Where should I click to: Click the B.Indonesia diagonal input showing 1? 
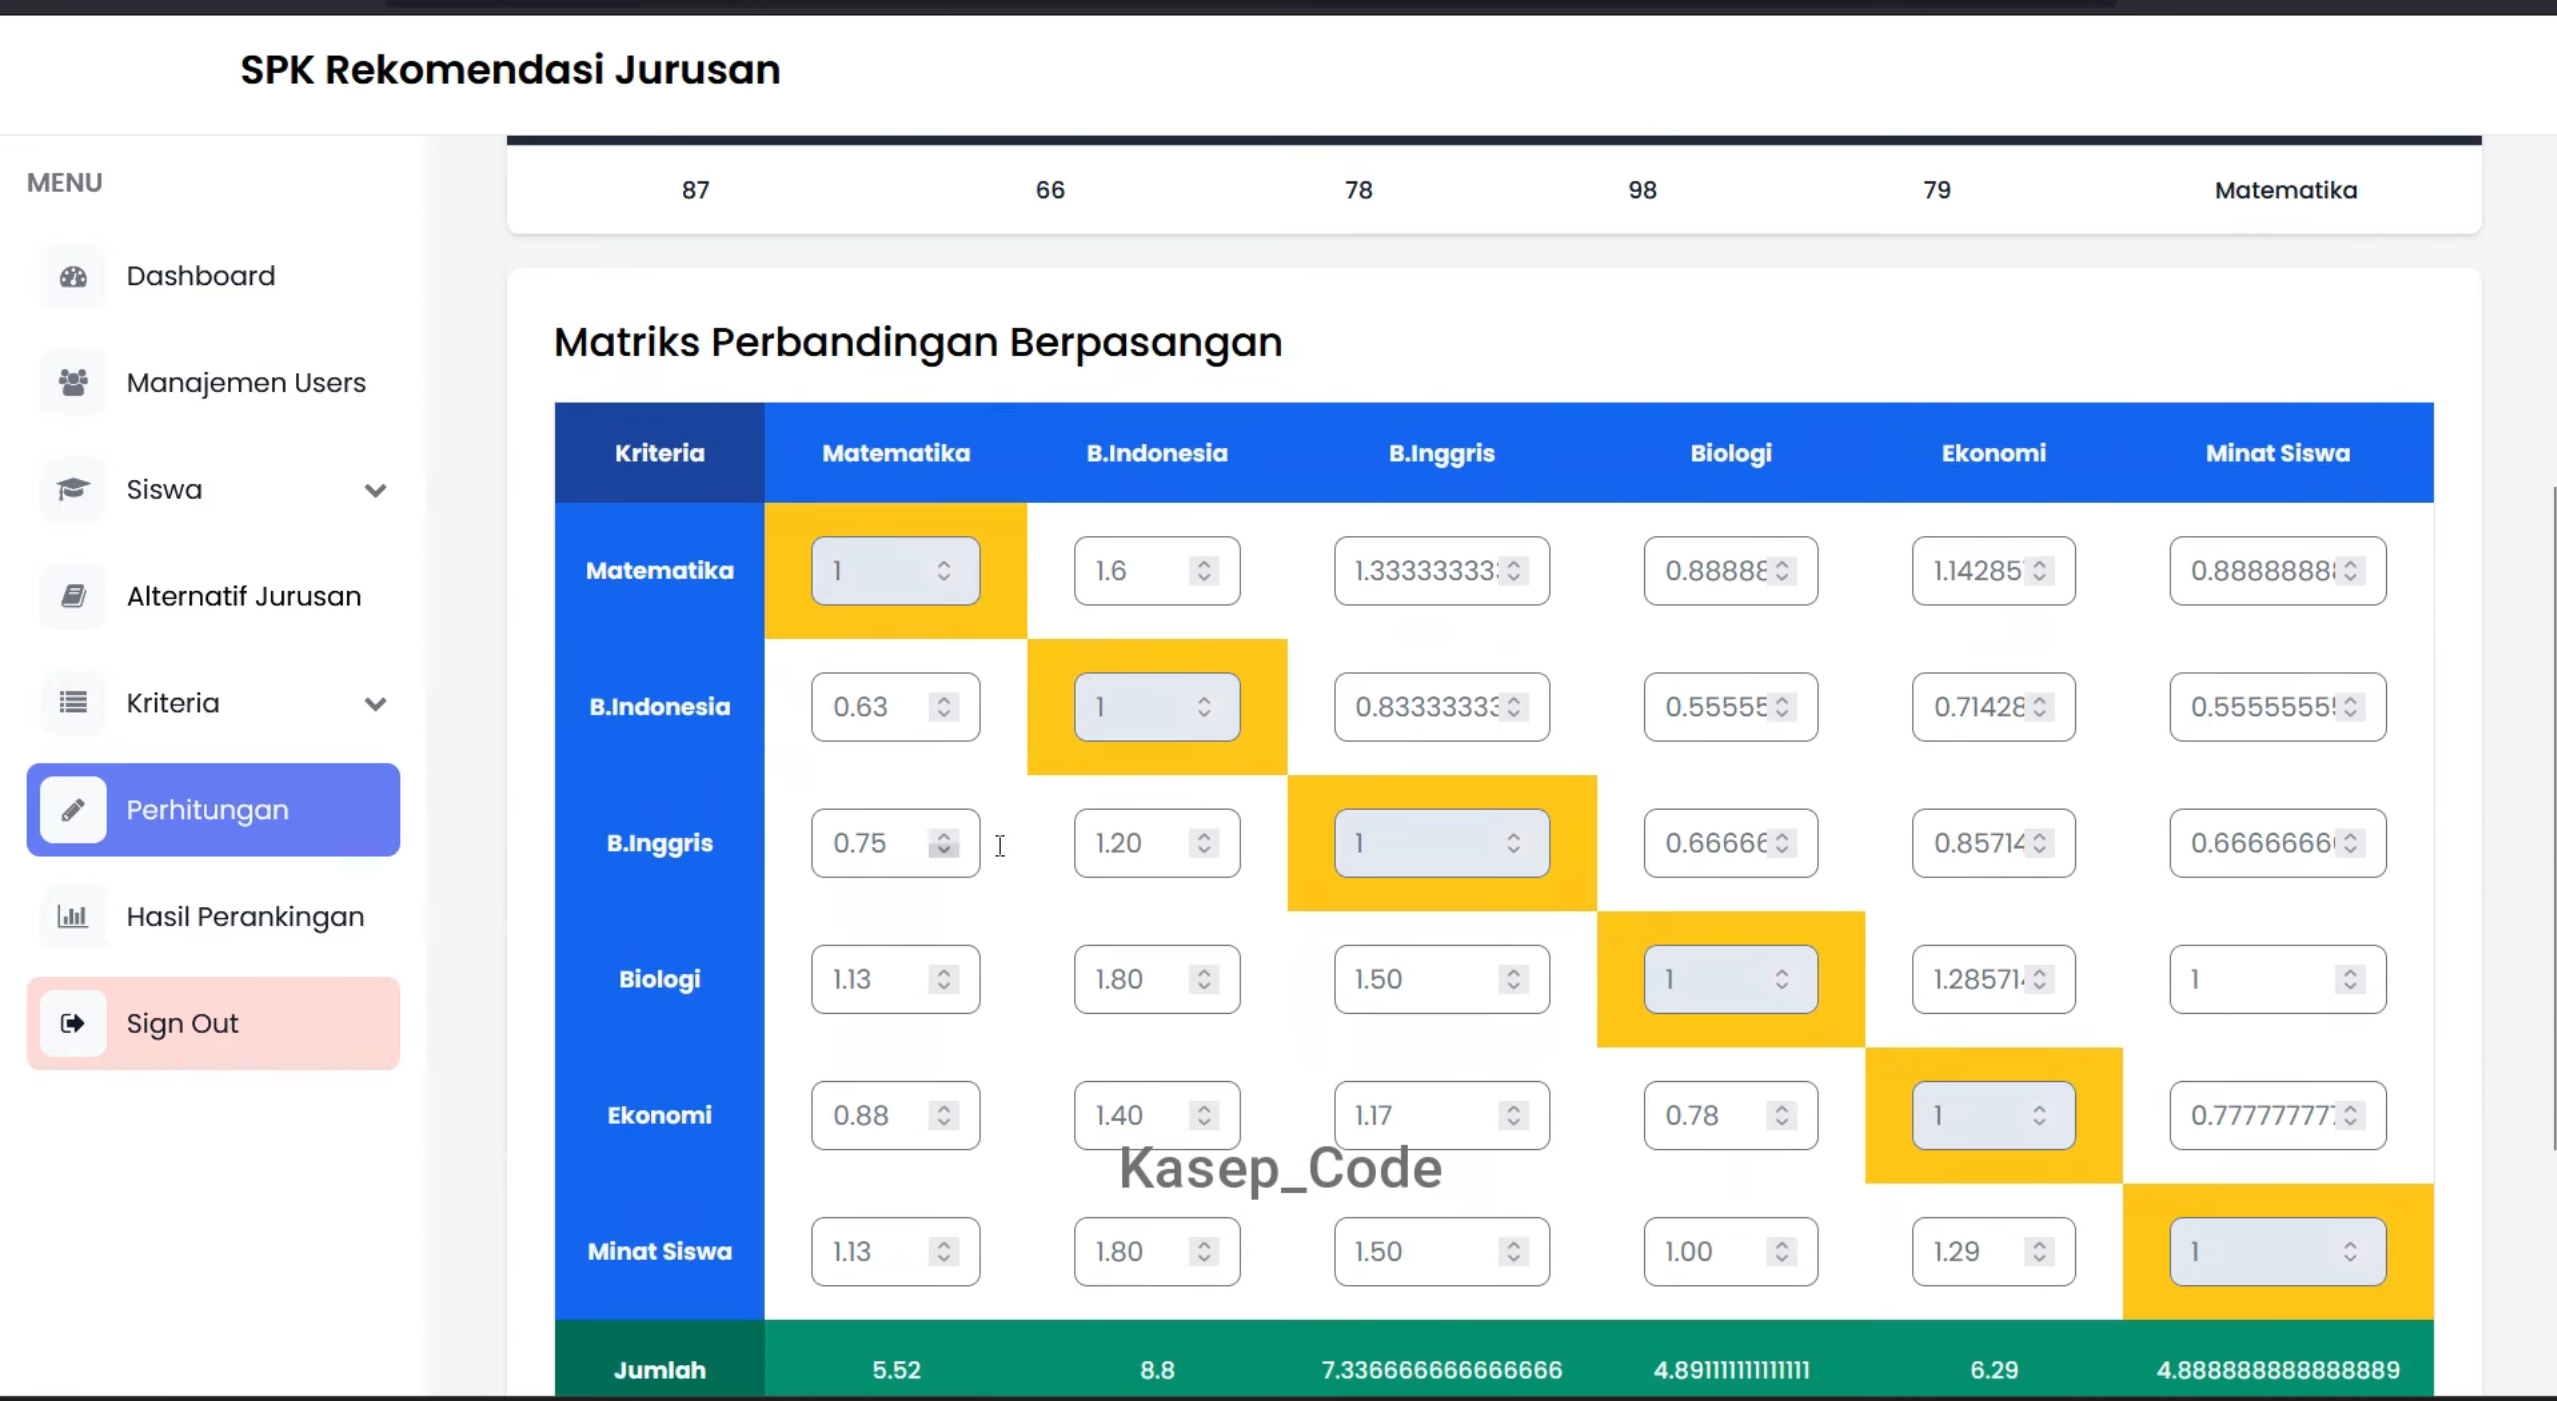1157,707
